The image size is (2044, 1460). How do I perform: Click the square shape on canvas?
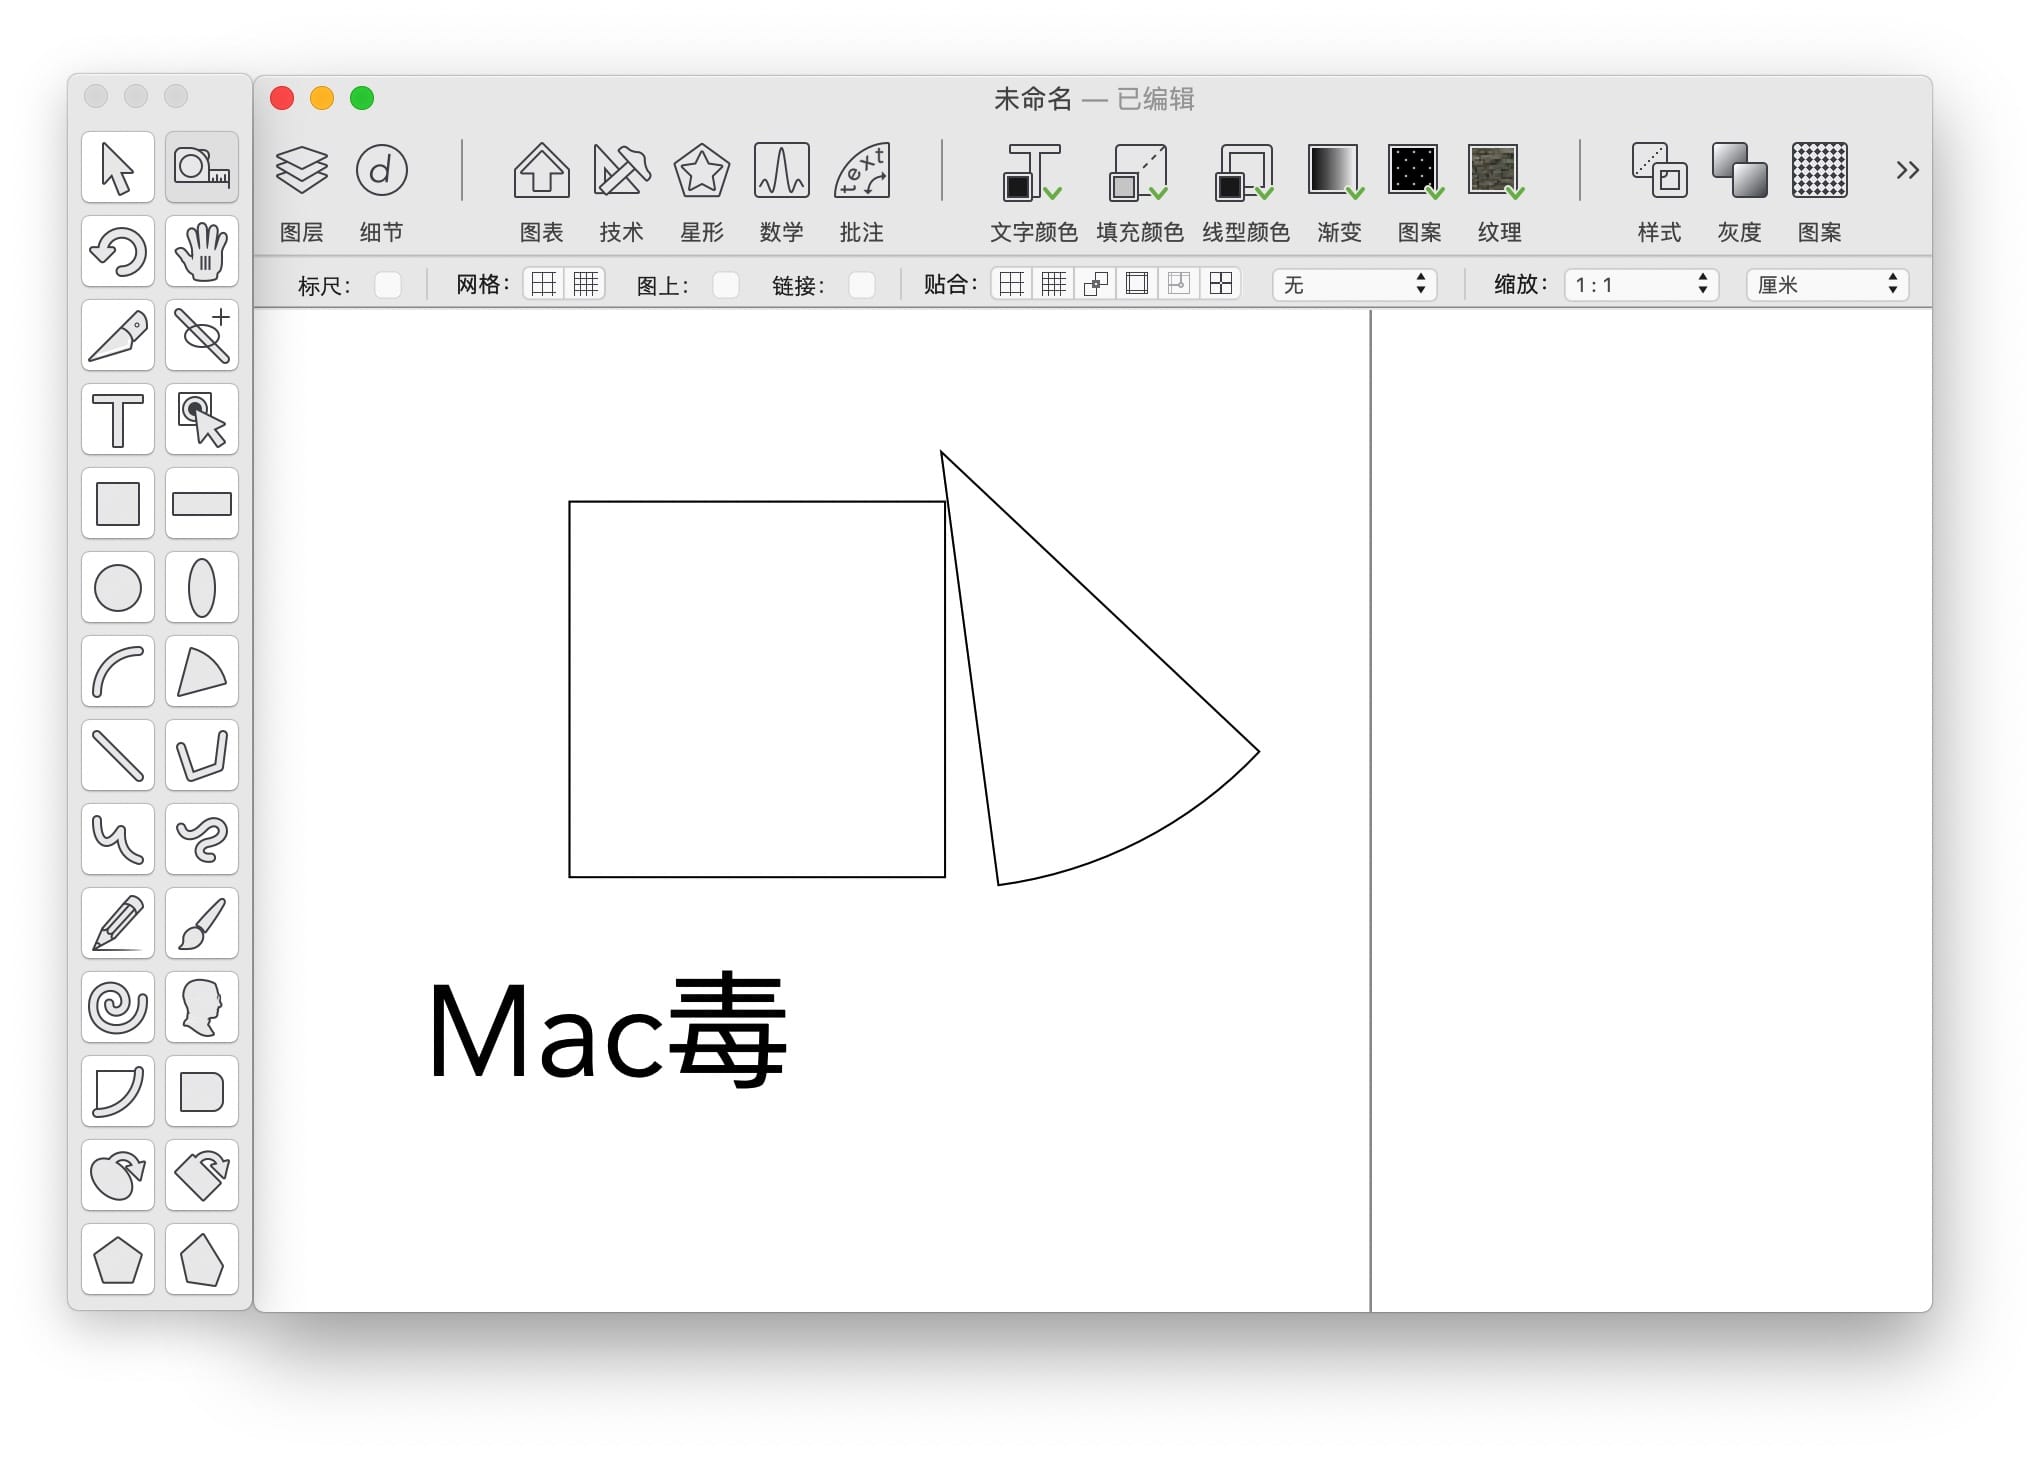[x=757, y=690]
